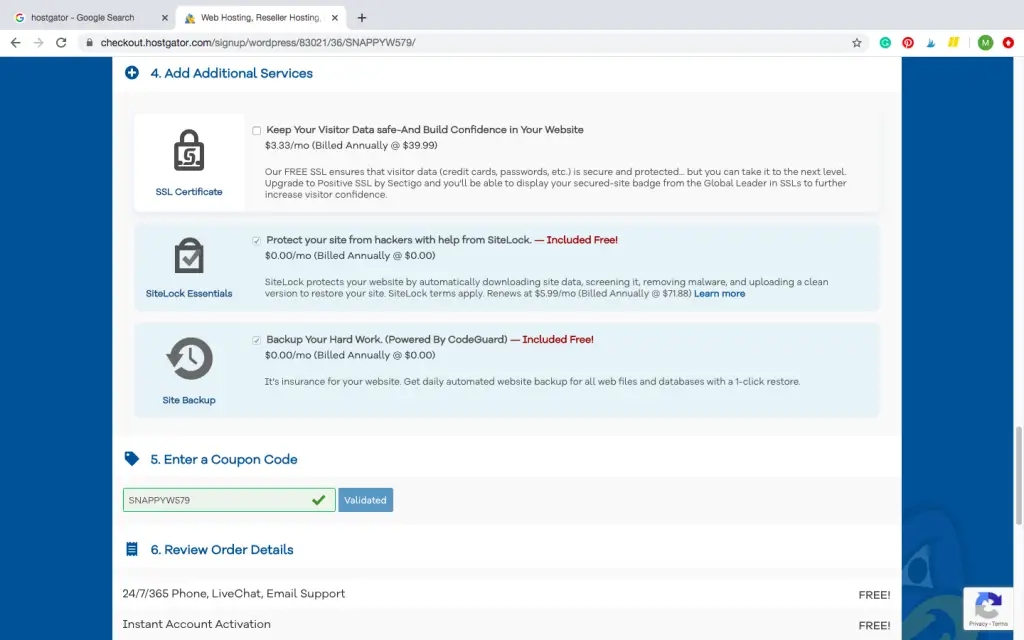
Task: Close the Web Hosting tab
Action: (334, 18)
